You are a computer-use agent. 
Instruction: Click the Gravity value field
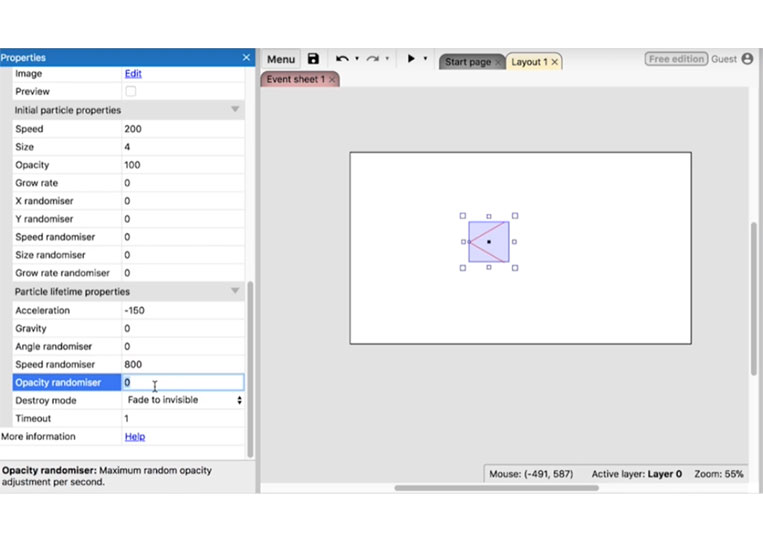183,328
